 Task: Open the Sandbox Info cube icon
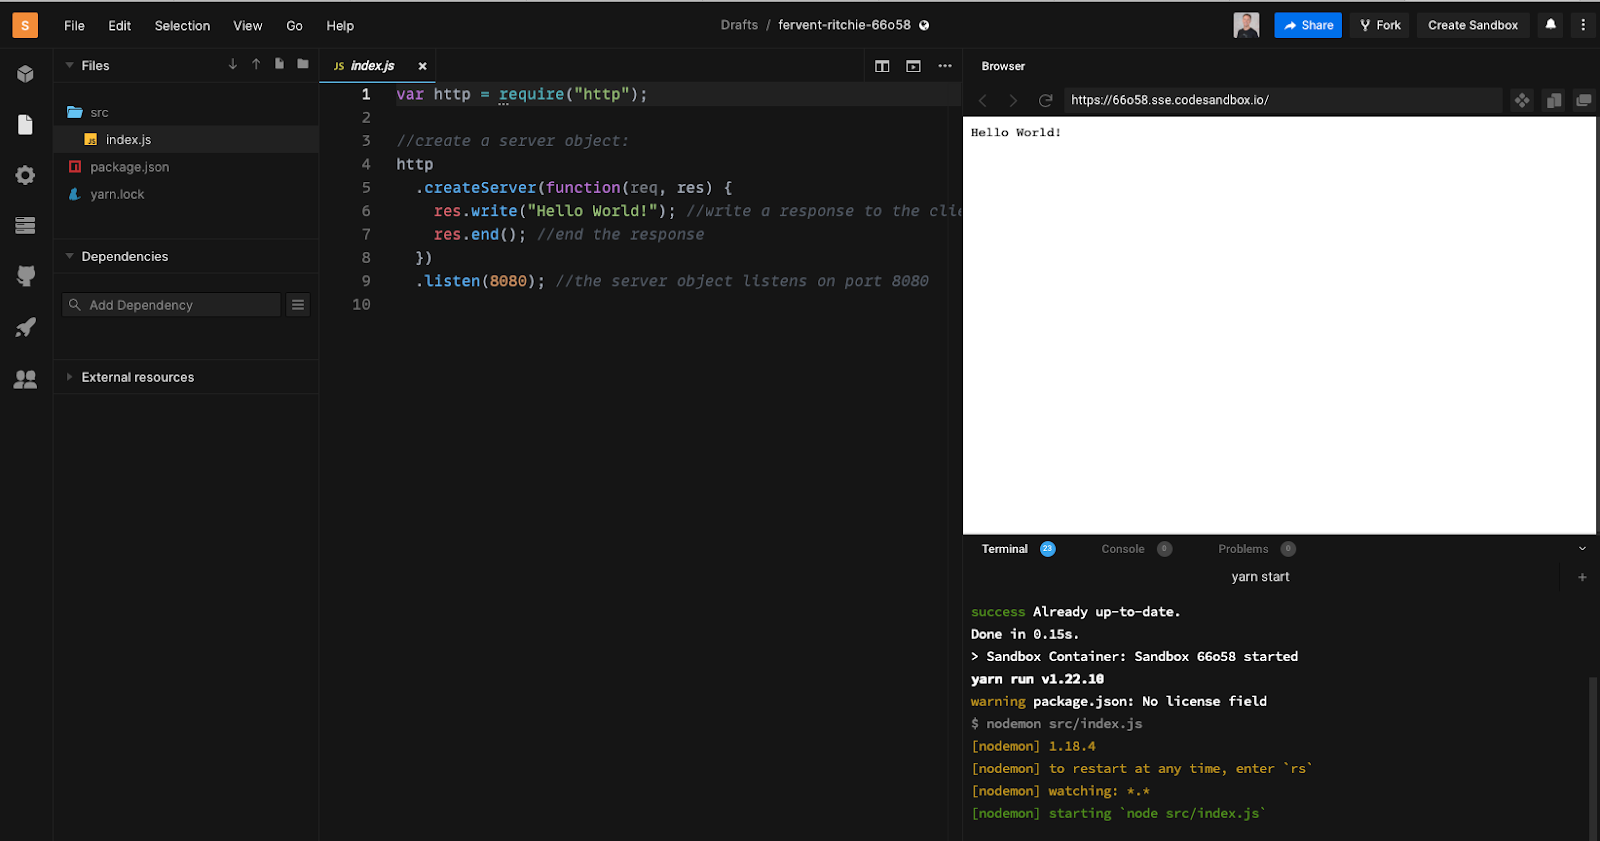pos(25,74)
